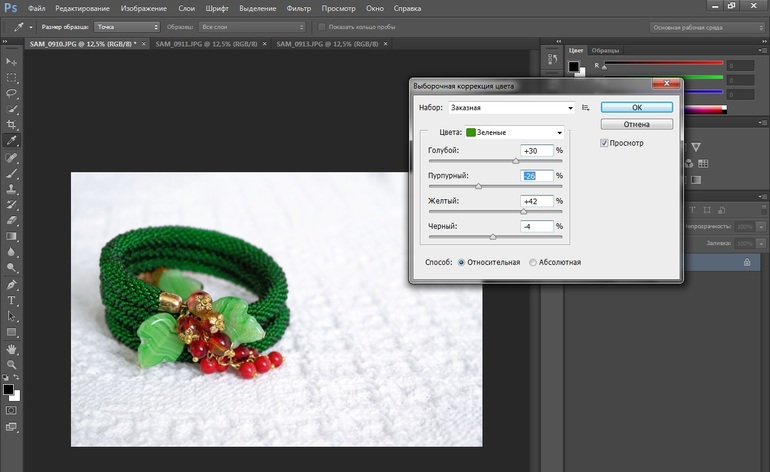Select the Move tool
This screenshot has height=472, width=770.
click(x=12, y=60)
